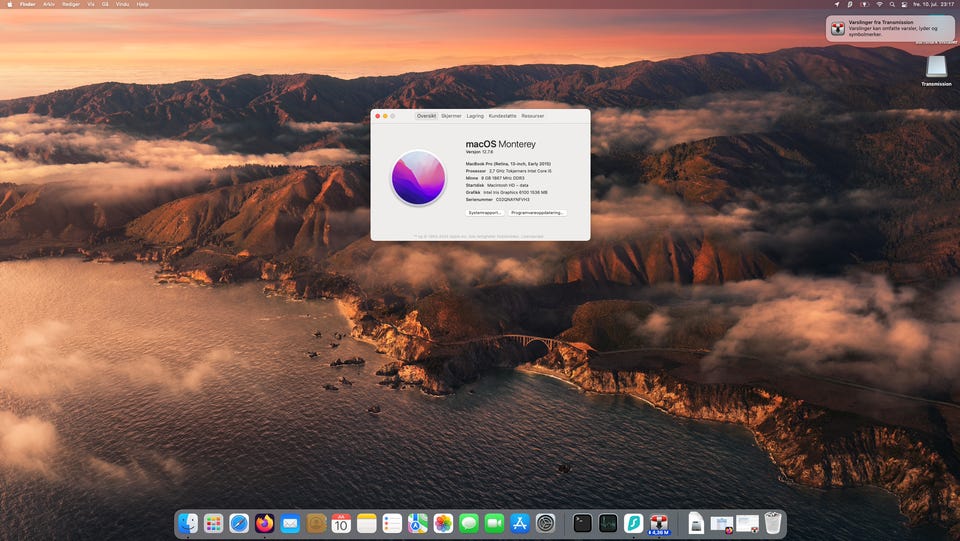Launch Safari from the Dock
Viewport: 960px width, 541px height.
coord(239,523)
